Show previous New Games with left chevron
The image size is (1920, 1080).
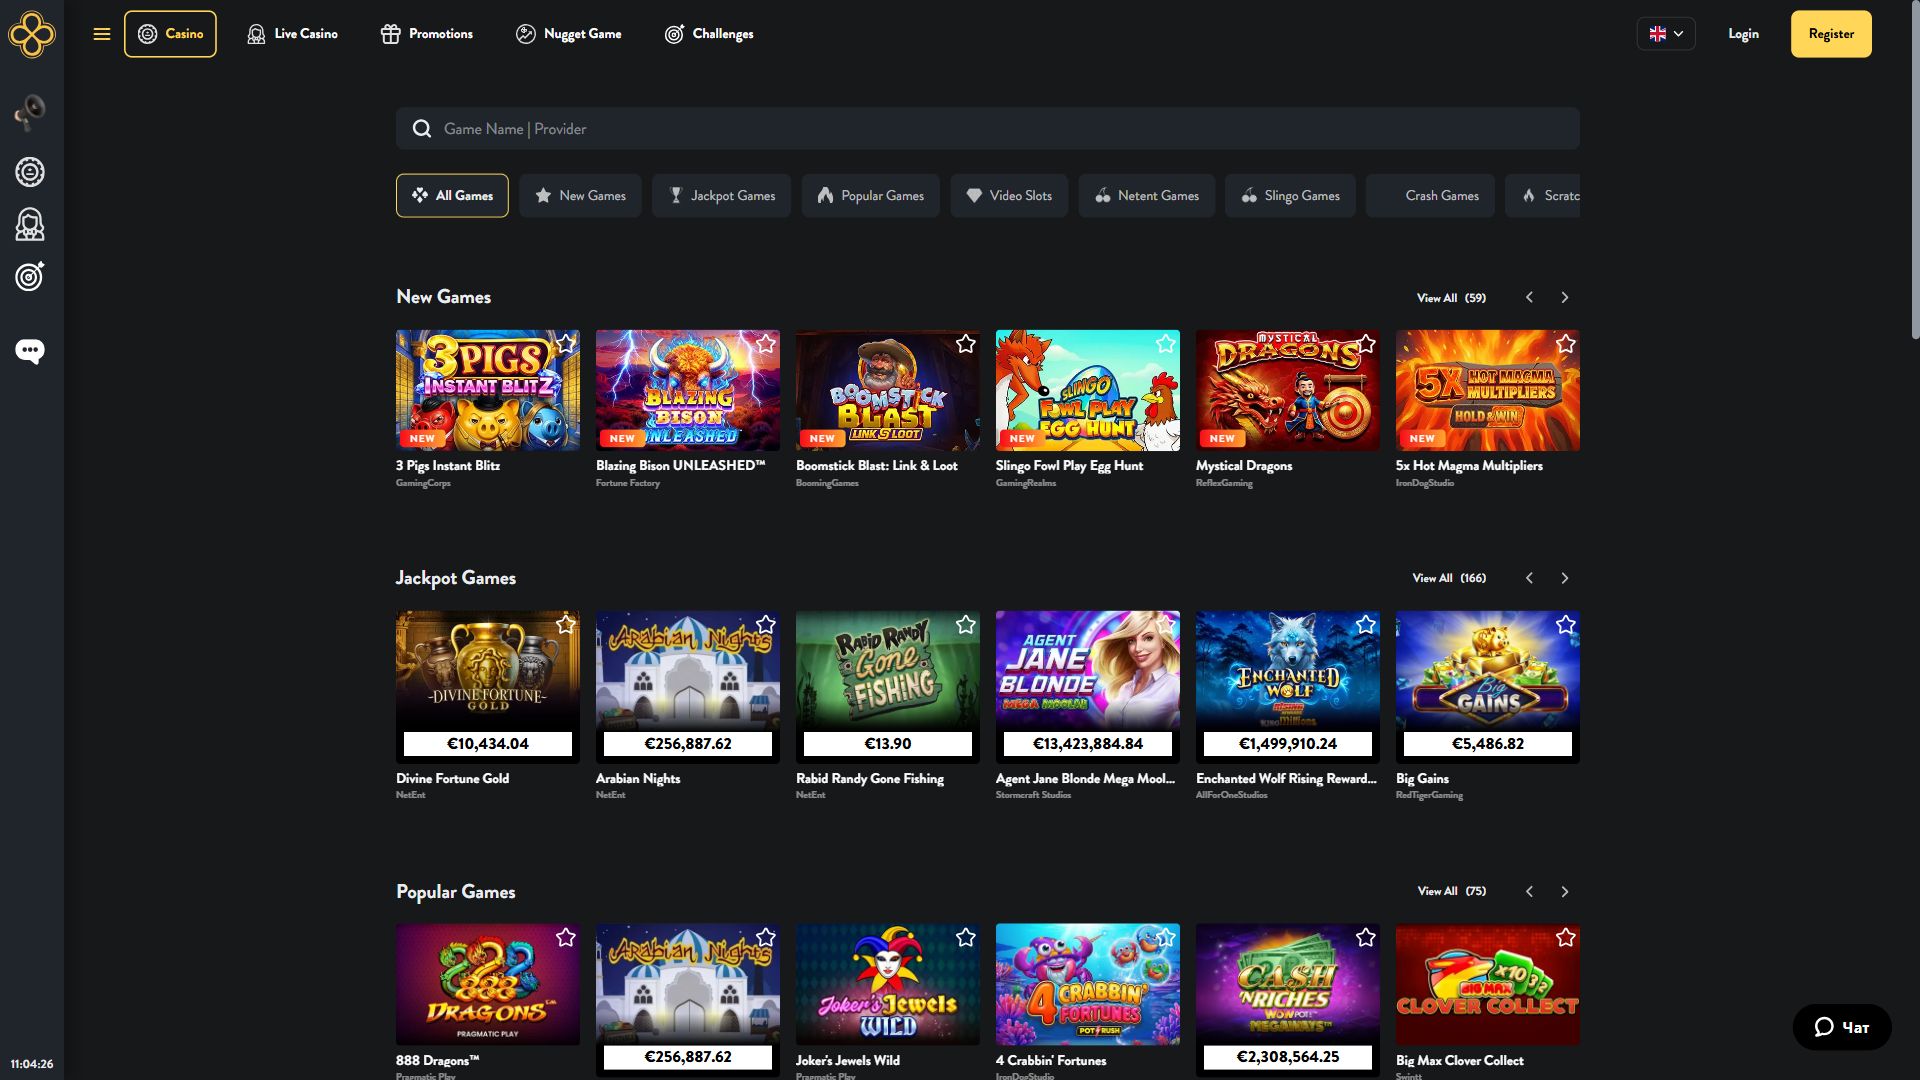(1529, 298)
